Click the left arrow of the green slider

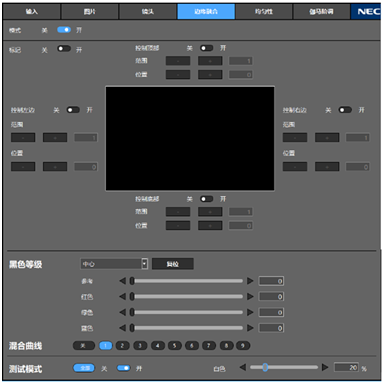(123, 312)
